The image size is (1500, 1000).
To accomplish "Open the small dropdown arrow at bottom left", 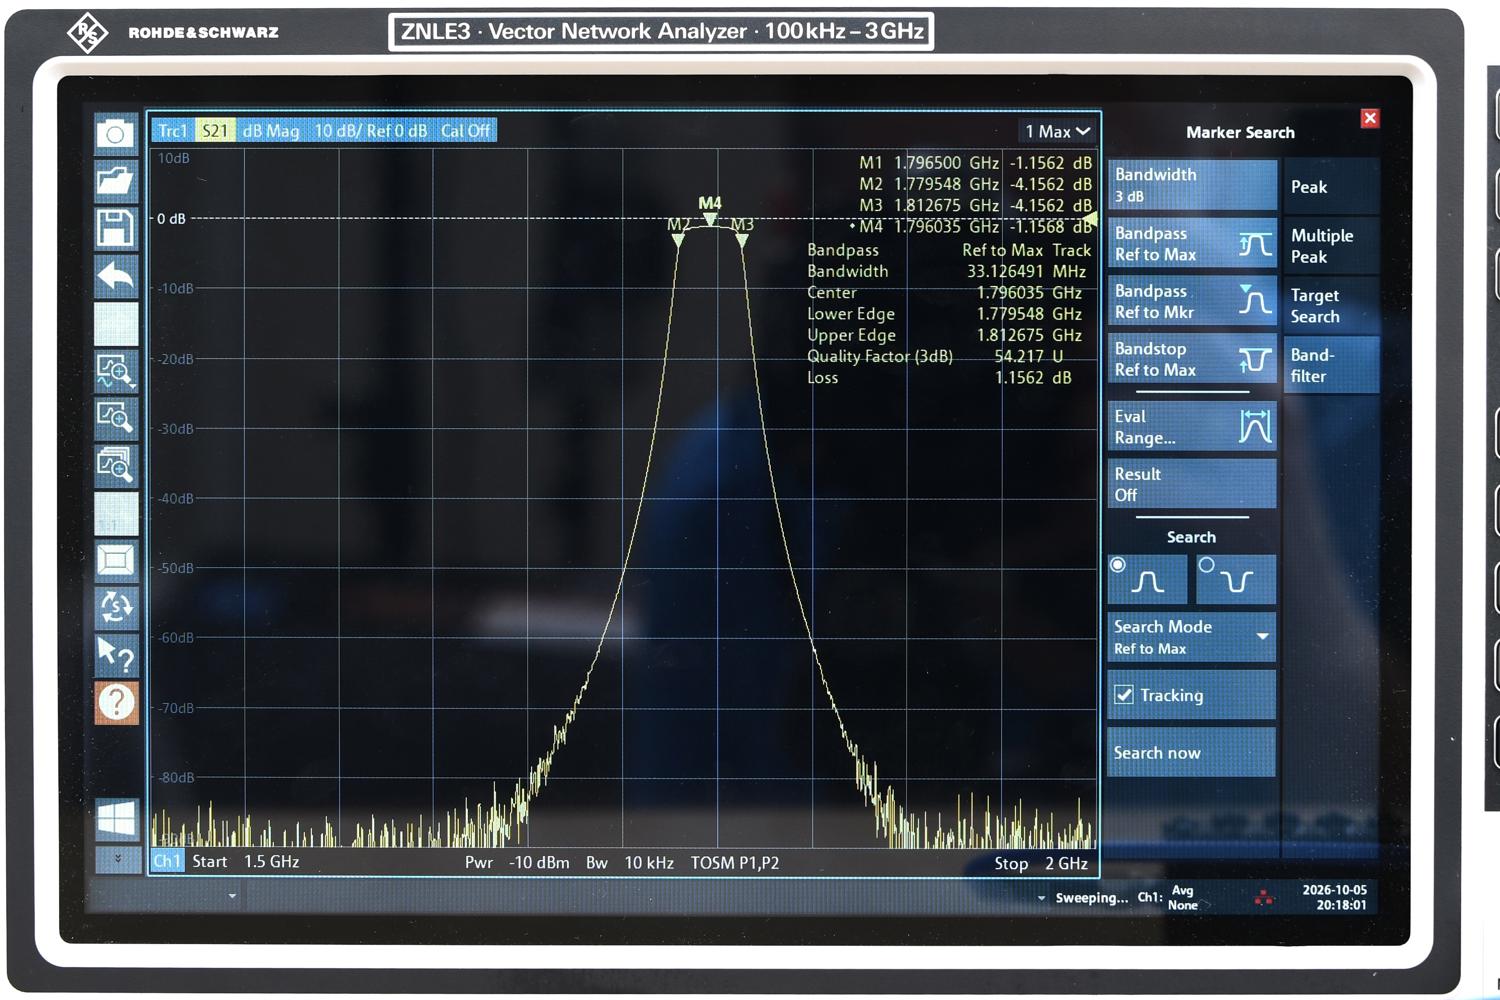I will point(232,896).
